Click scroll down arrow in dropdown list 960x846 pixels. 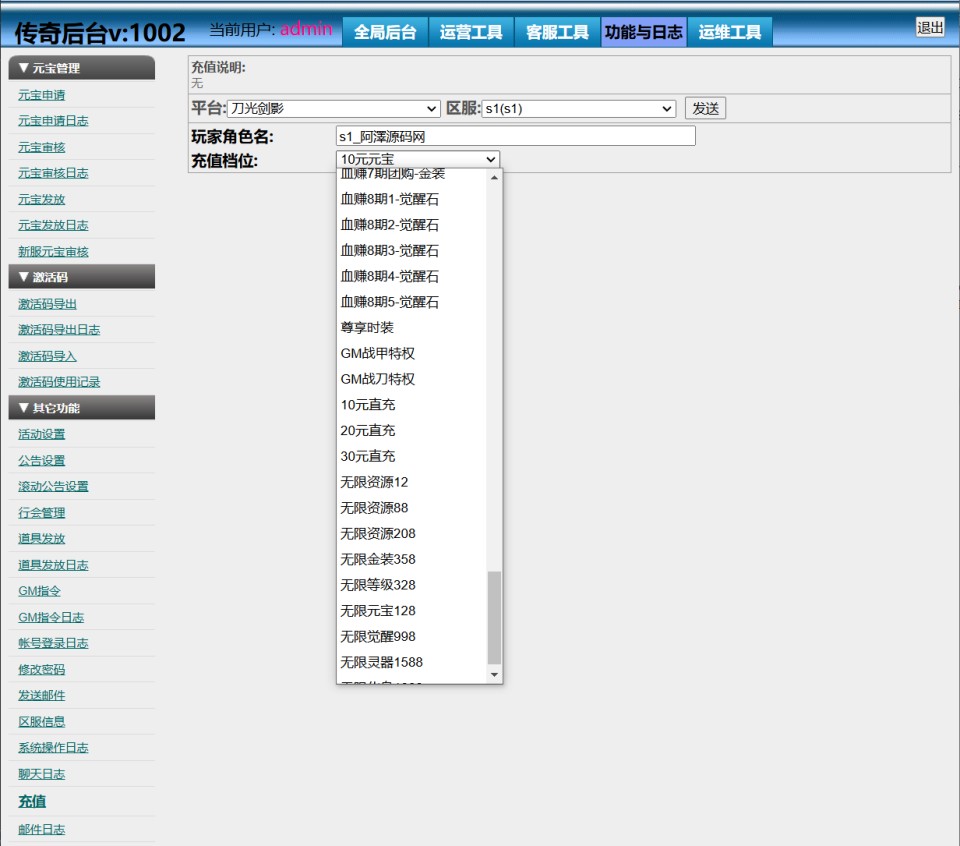(494, 676)
